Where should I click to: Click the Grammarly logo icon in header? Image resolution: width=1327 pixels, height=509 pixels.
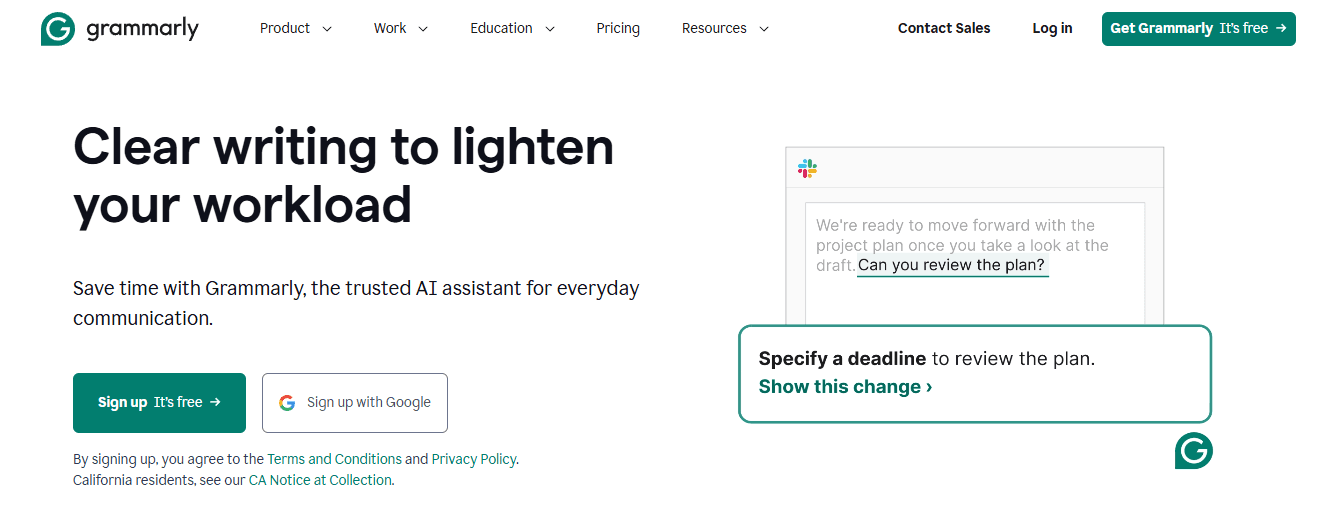pyautogui.click(x=58, y=29)
